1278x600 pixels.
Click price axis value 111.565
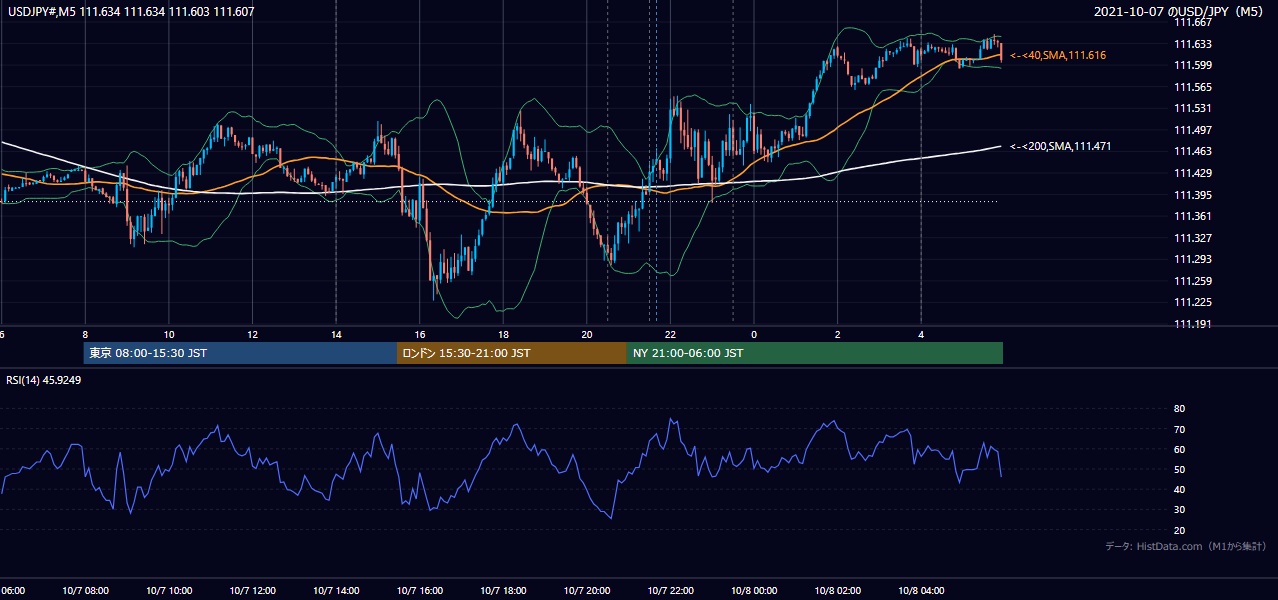[1193, 87]
